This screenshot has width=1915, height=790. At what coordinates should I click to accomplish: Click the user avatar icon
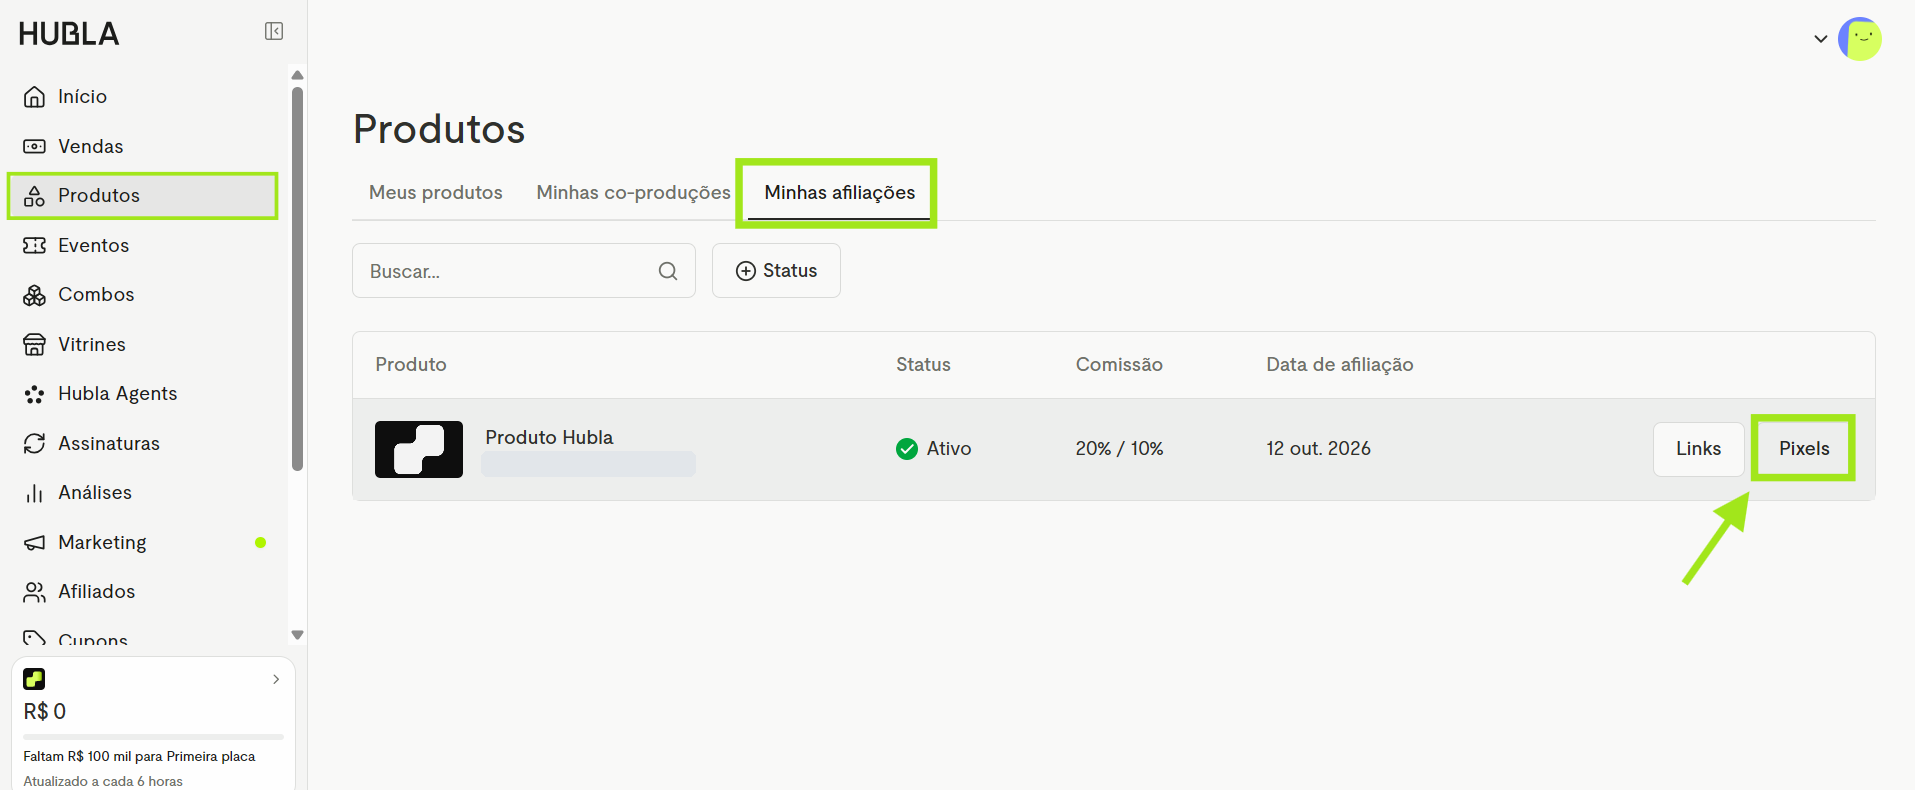point(1860,39)
